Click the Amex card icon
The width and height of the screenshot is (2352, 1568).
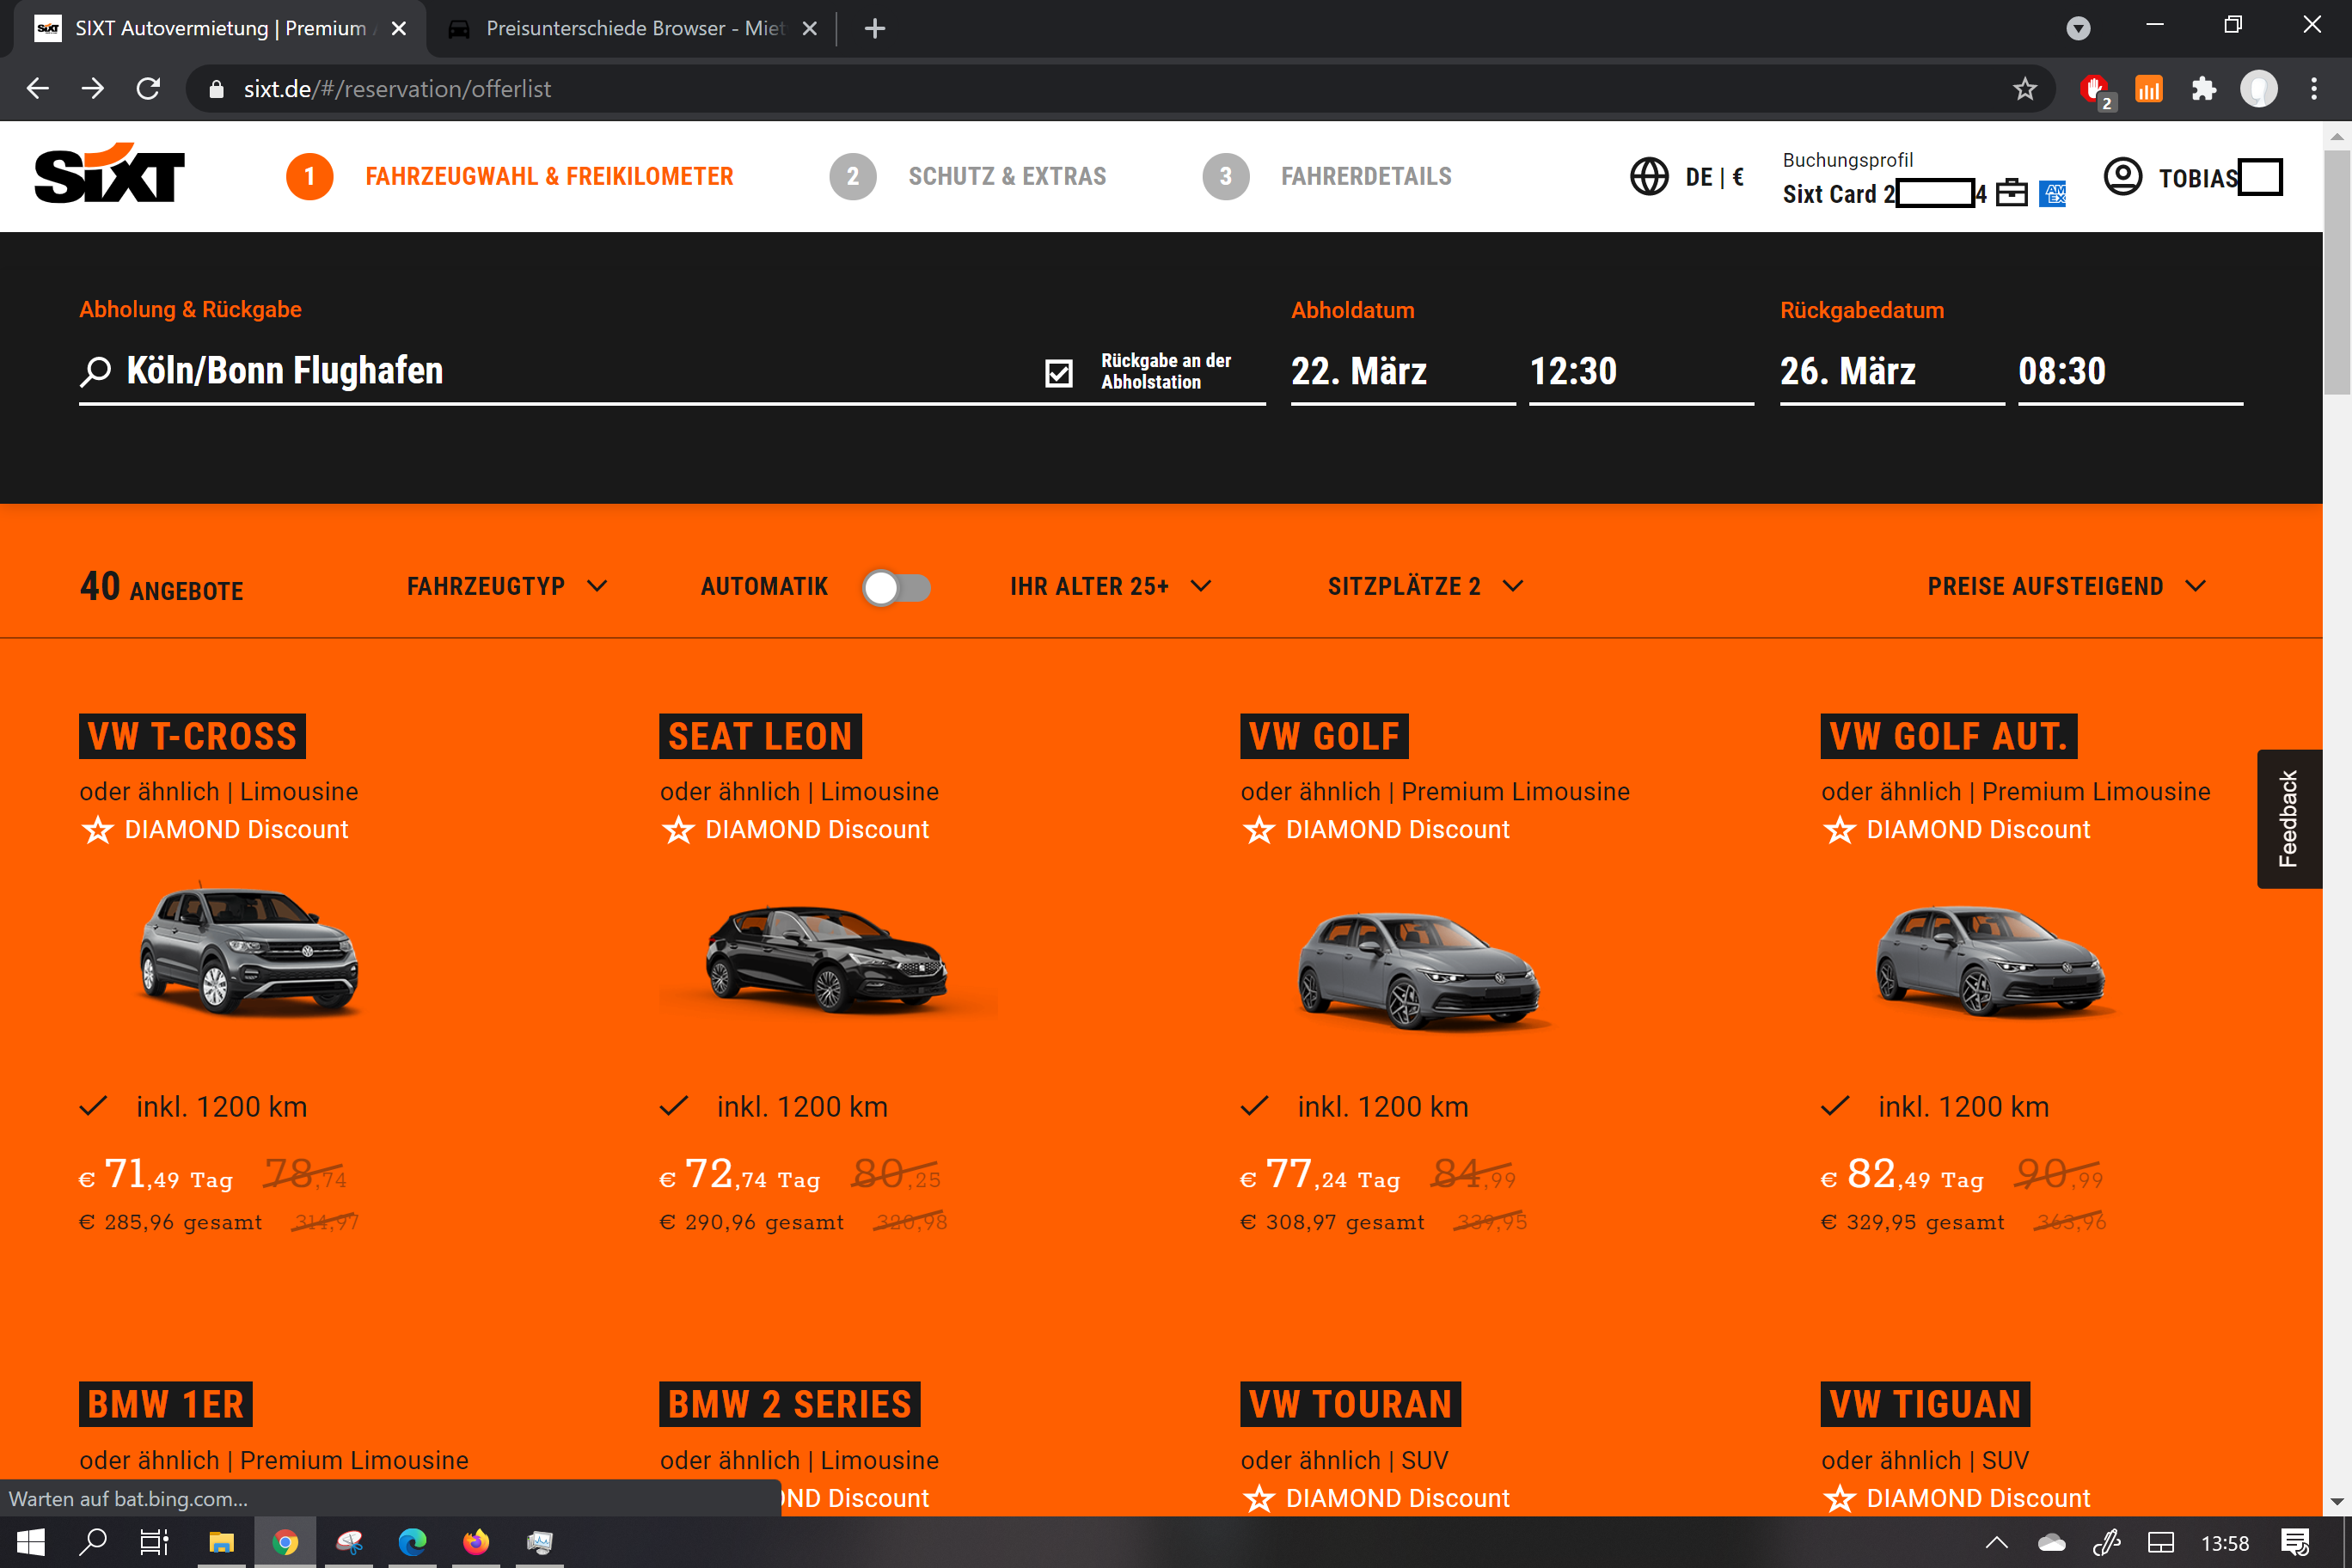tap(2053, 193)
